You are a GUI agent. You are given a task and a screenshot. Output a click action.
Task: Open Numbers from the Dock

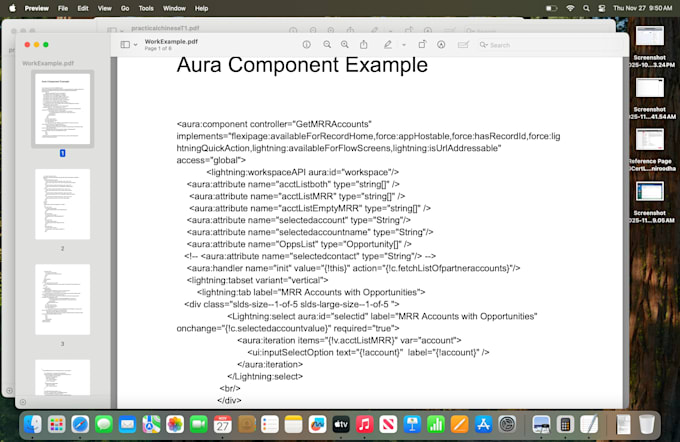435,424
